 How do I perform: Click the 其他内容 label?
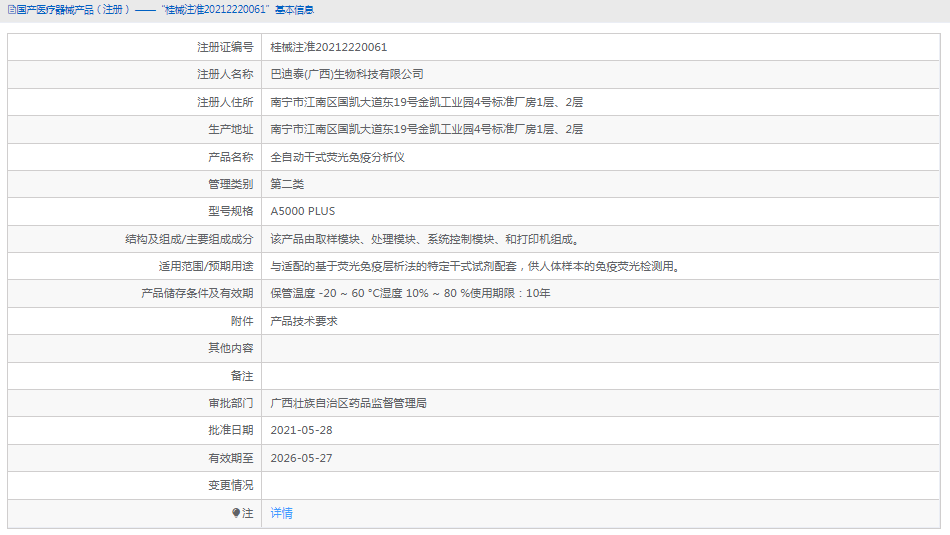tap(231, 348)
